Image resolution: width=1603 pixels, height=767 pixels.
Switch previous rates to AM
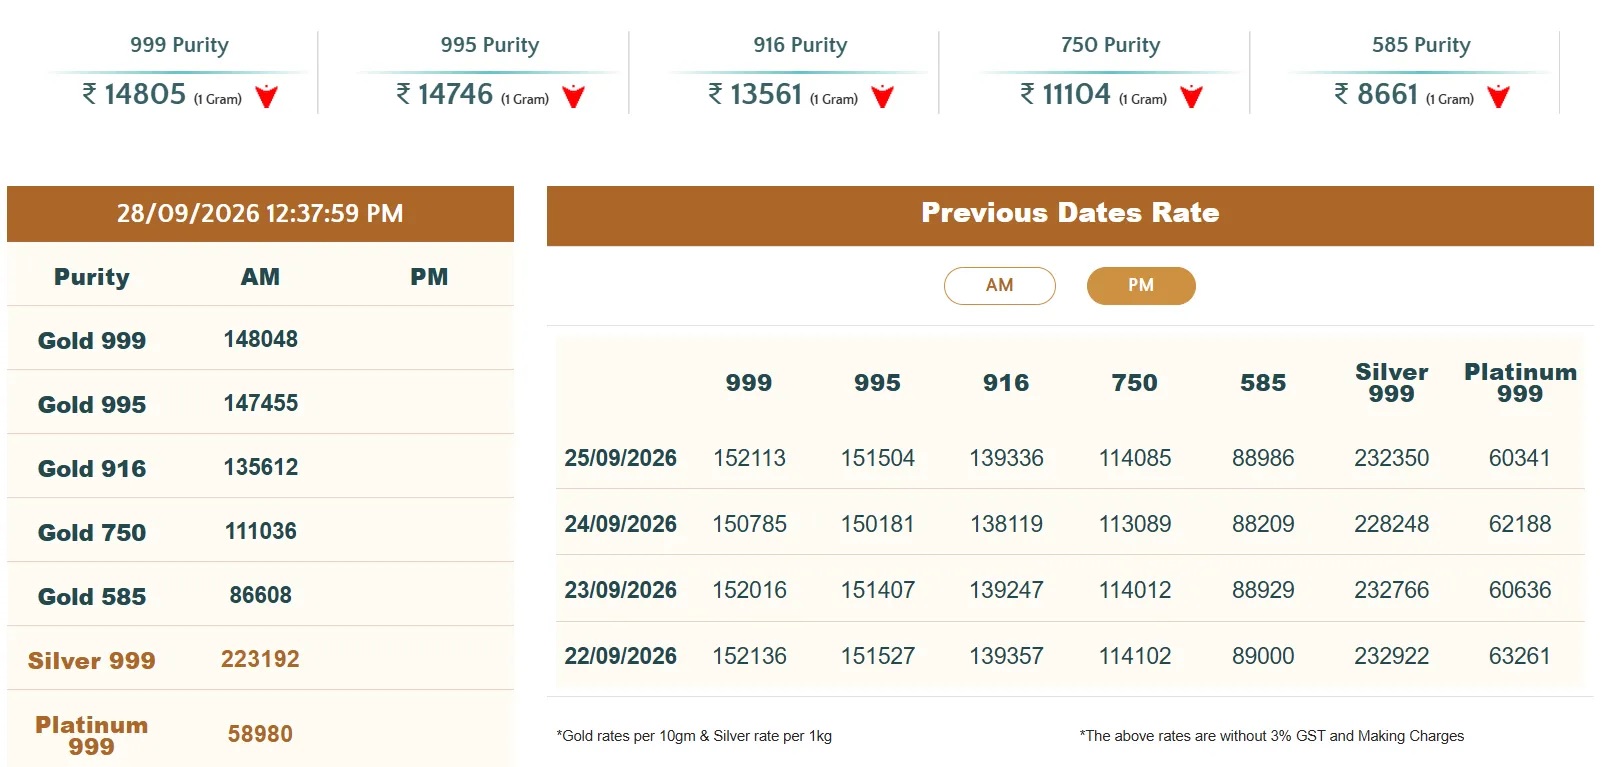1000,285
